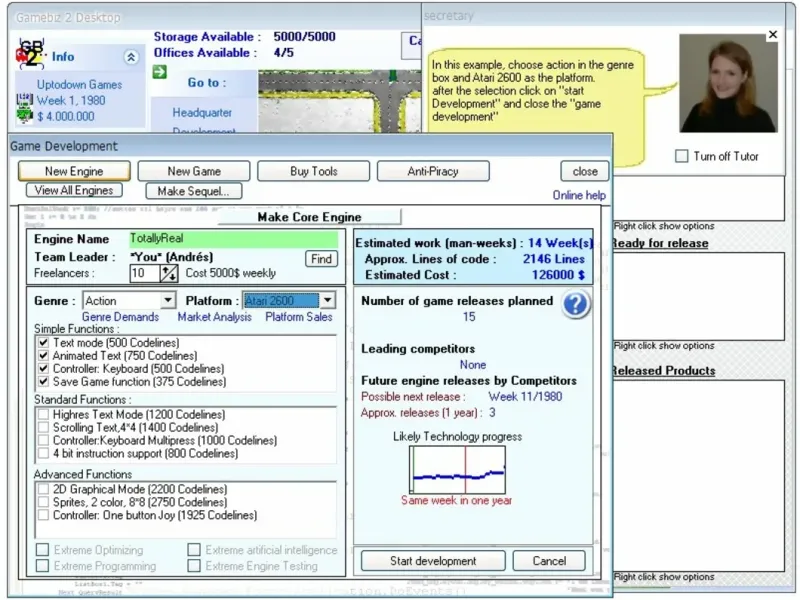Screen dimensions: 800x600
Task: Open the Buy Tools section
Action: (x=313, y=171)
